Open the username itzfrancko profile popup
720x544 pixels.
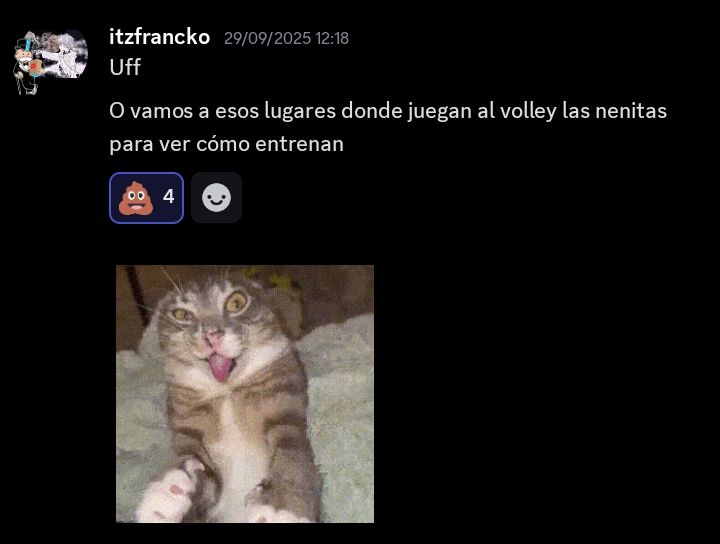[159, 37]
